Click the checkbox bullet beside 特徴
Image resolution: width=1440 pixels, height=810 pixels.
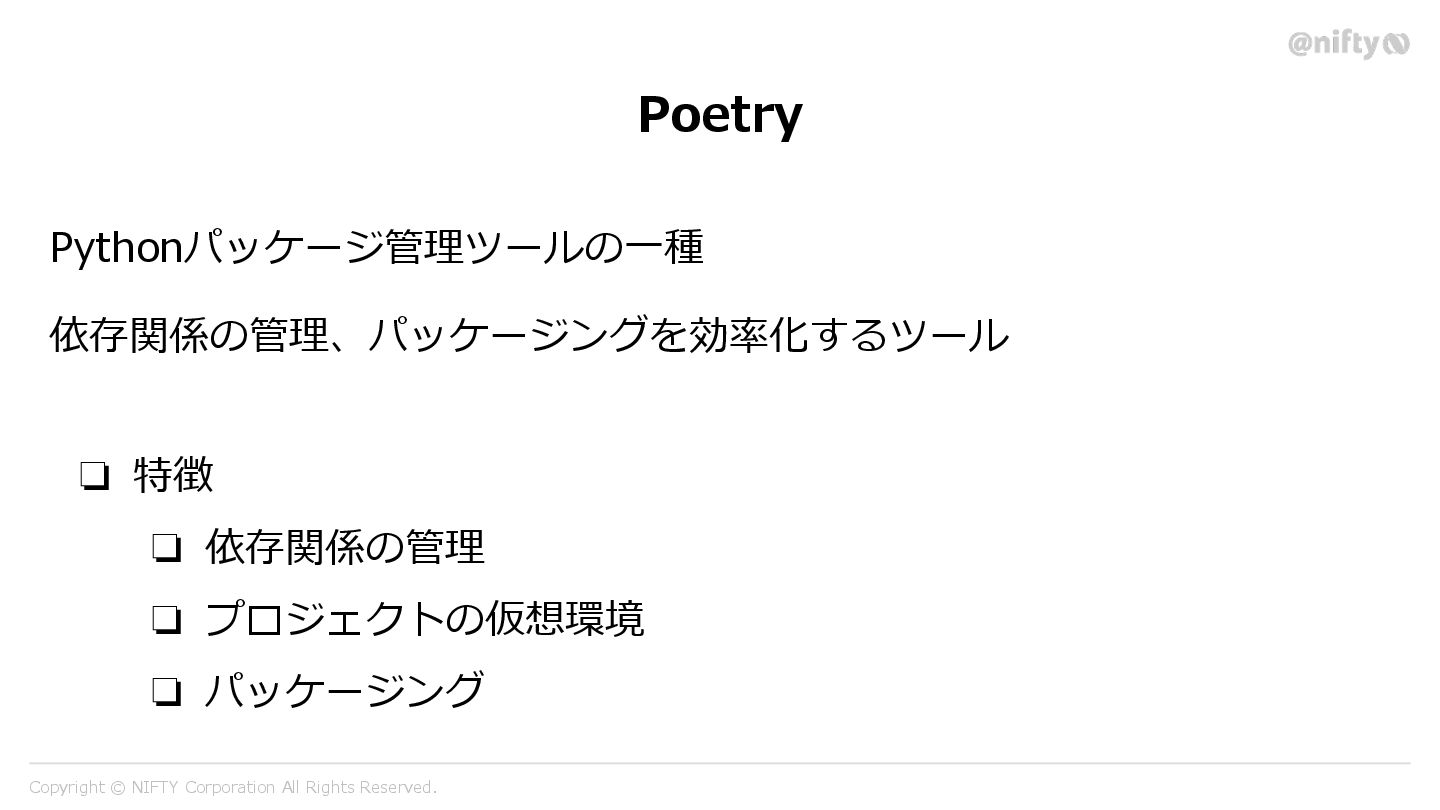point(94,475)
